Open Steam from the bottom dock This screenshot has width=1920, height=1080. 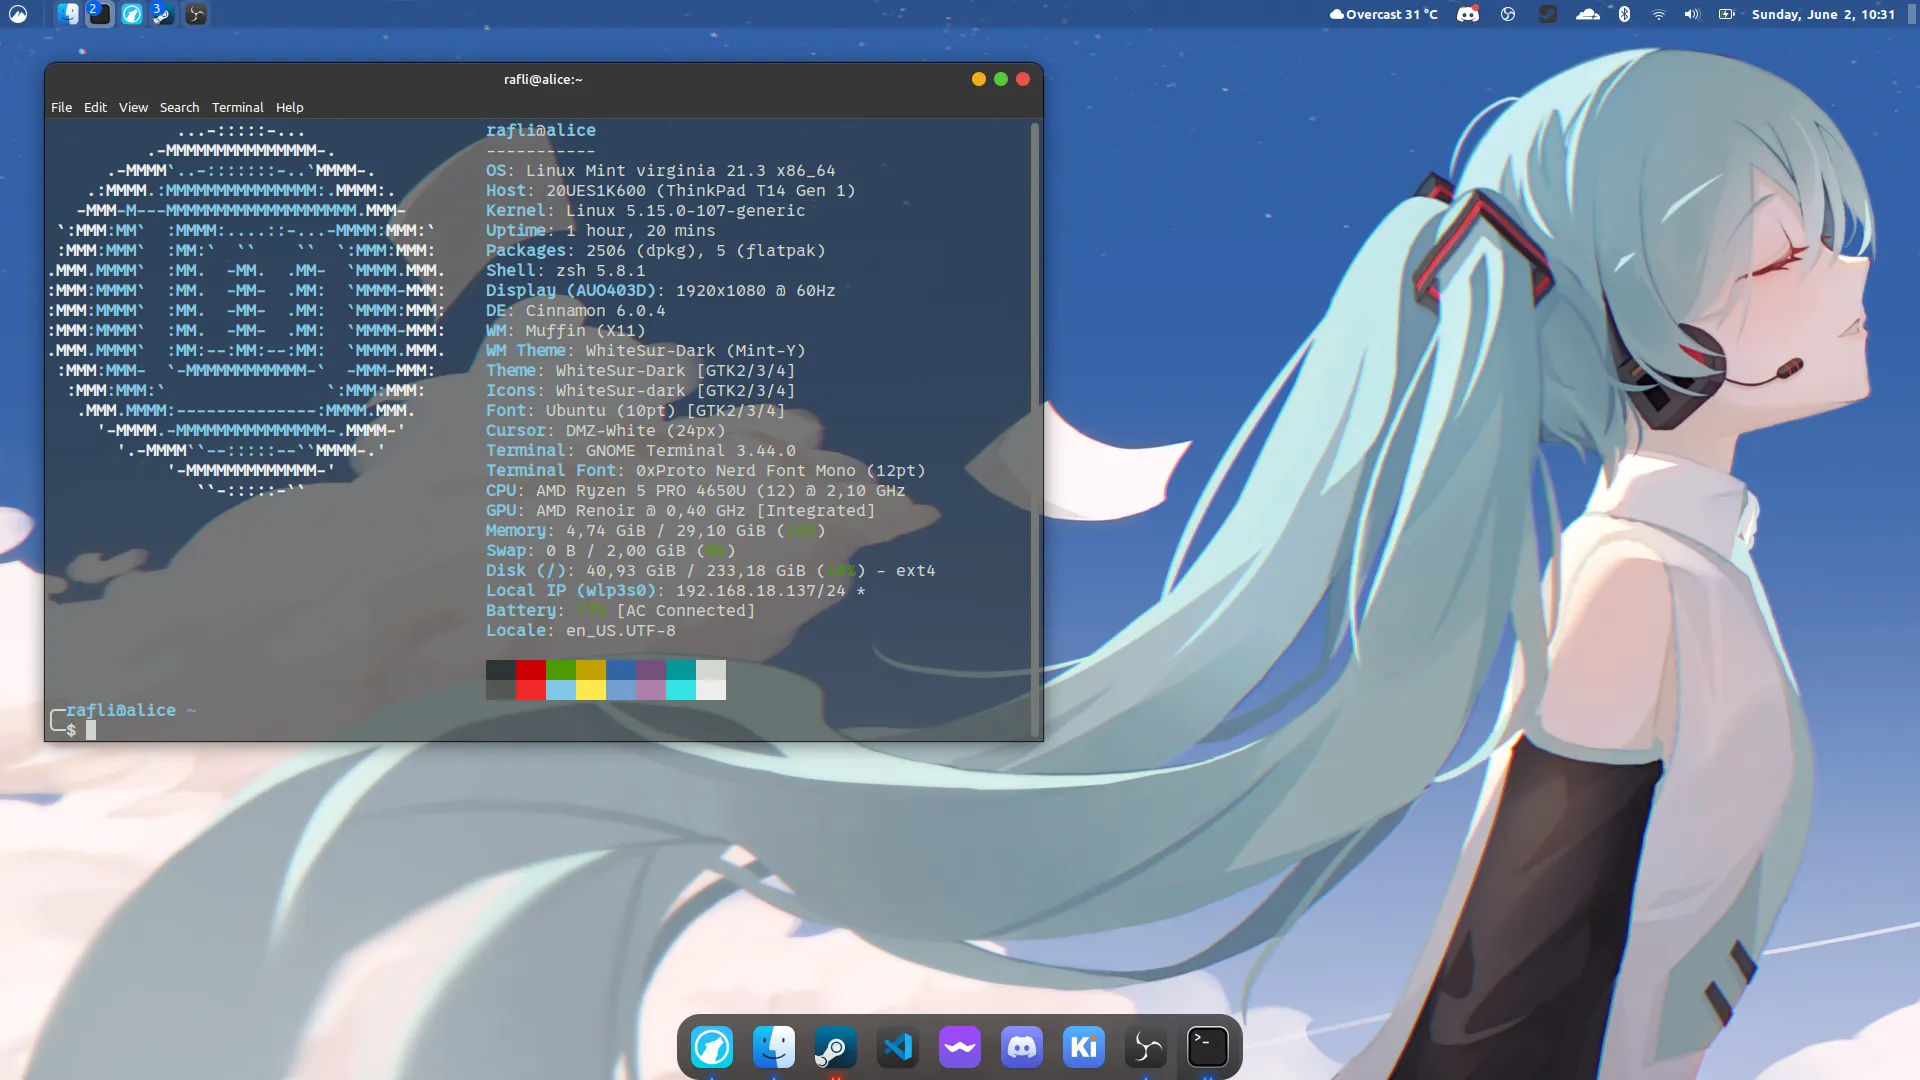[x=836, y=1047]
